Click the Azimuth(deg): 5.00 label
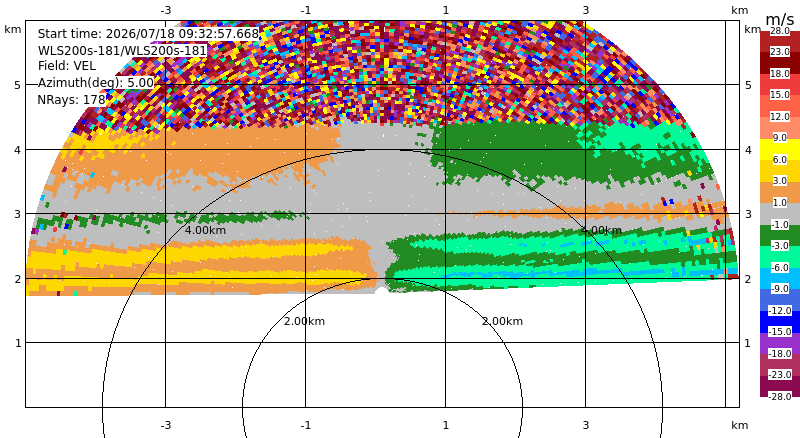The width and height of the screenshot is (800, 438). (x=96, y=83)
